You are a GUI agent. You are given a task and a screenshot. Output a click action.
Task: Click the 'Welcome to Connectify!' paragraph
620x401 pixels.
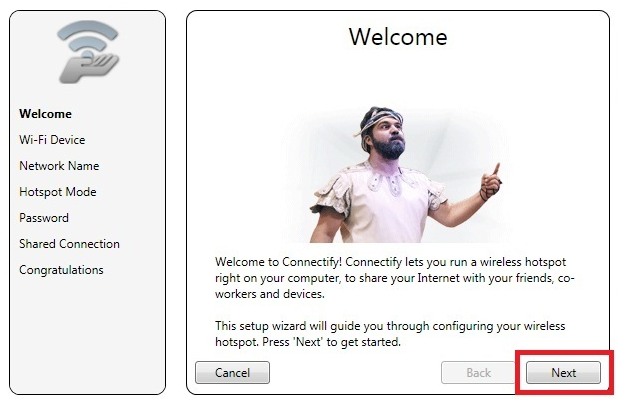395,278
